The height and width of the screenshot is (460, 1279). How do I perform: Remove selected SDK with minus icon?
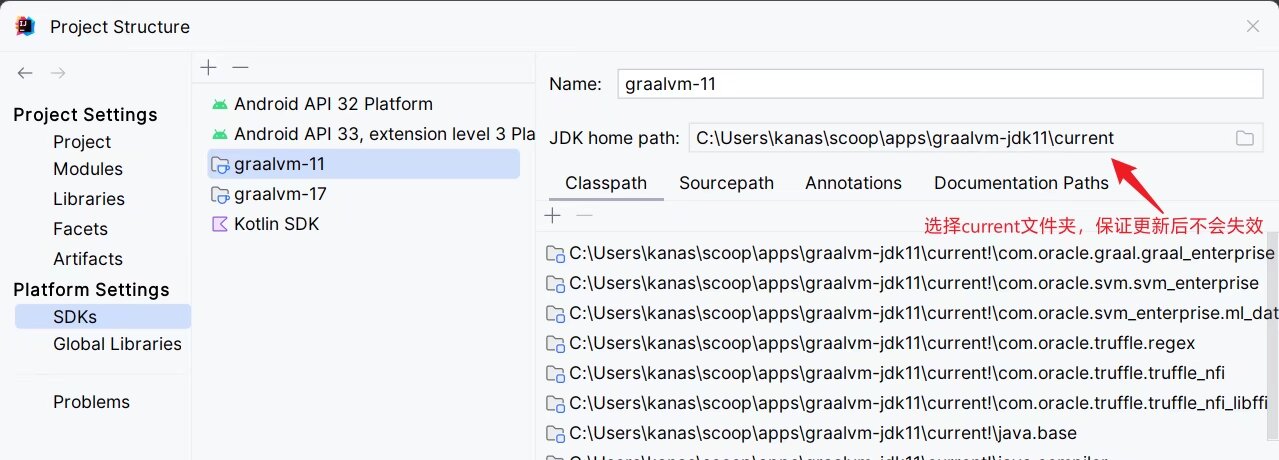coord(240,67)
